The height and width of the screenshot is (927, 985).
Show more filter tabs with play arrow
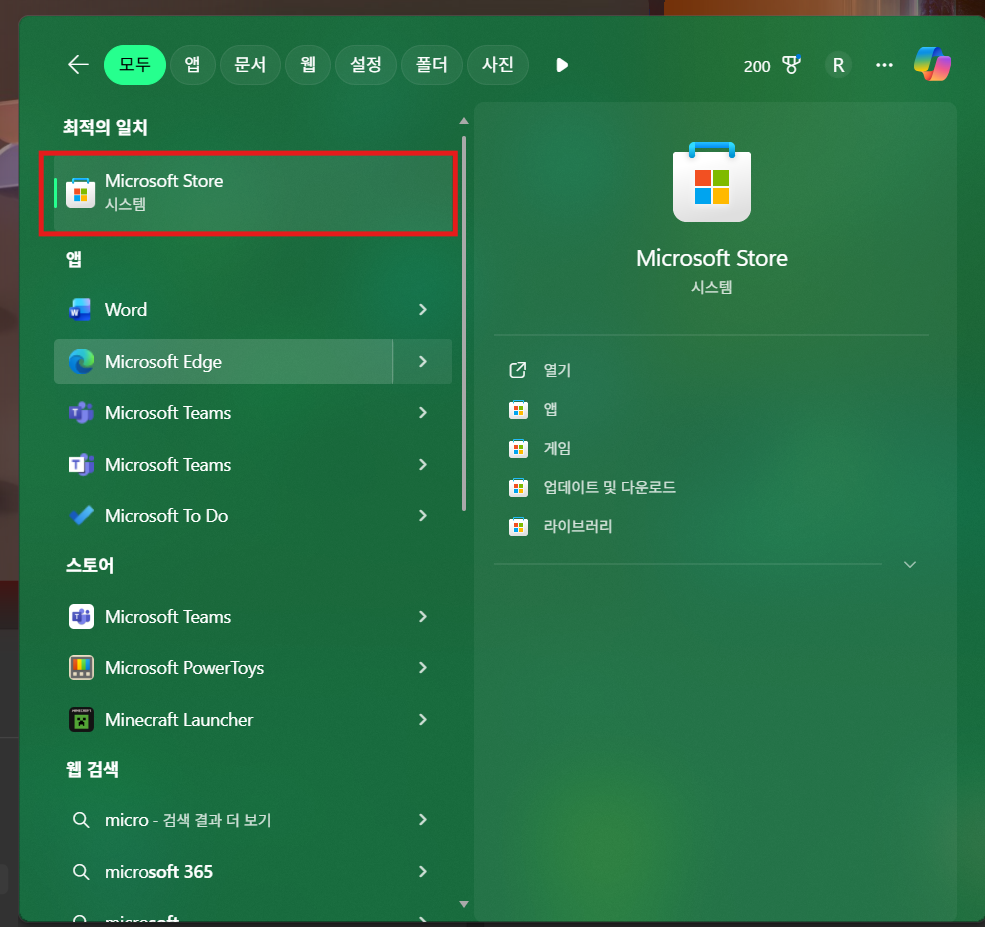click(562, 65)
